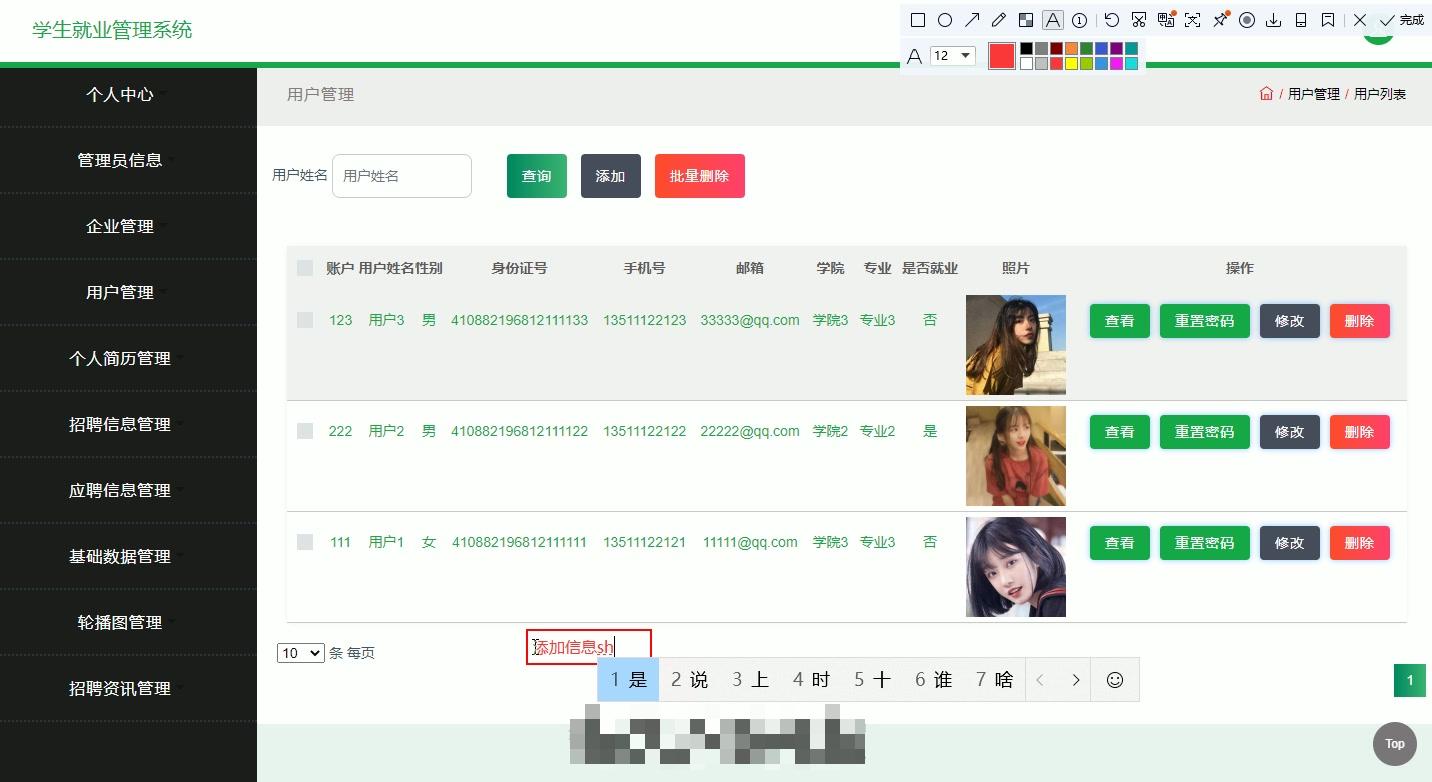Select the mosaic blur tool
1432x782 pixels.
[x=1025, y=20]
